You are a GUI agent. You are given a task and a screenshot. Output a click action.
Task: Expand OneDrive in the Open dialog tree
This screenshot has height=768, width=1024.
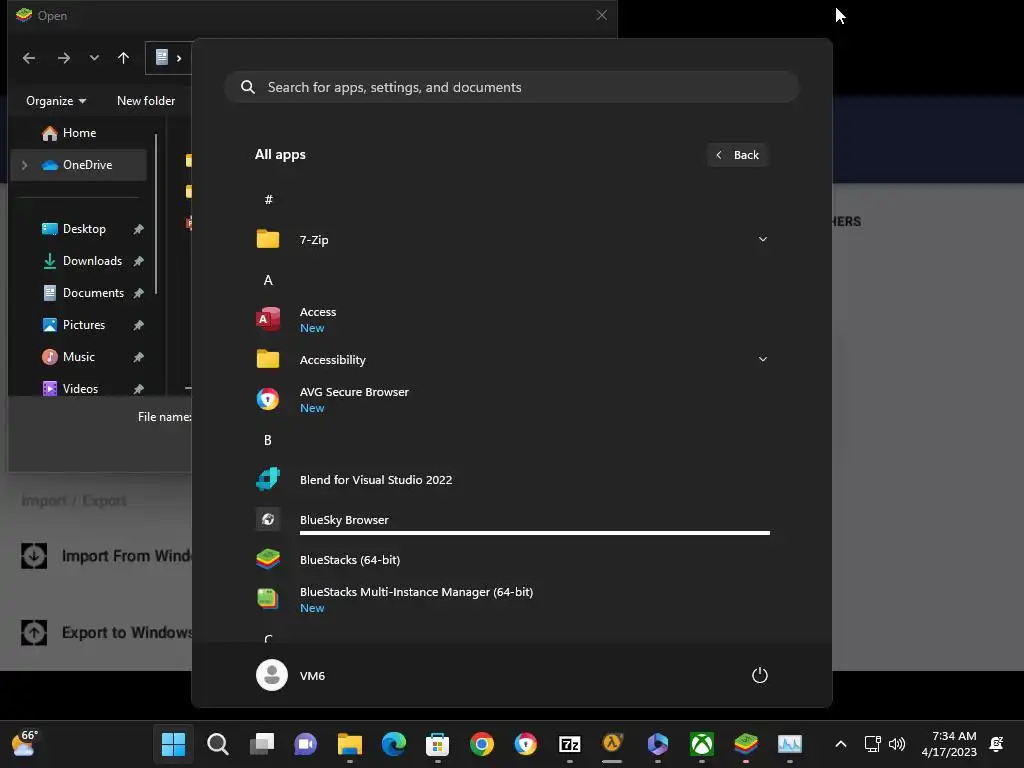(x=24, y=165)
